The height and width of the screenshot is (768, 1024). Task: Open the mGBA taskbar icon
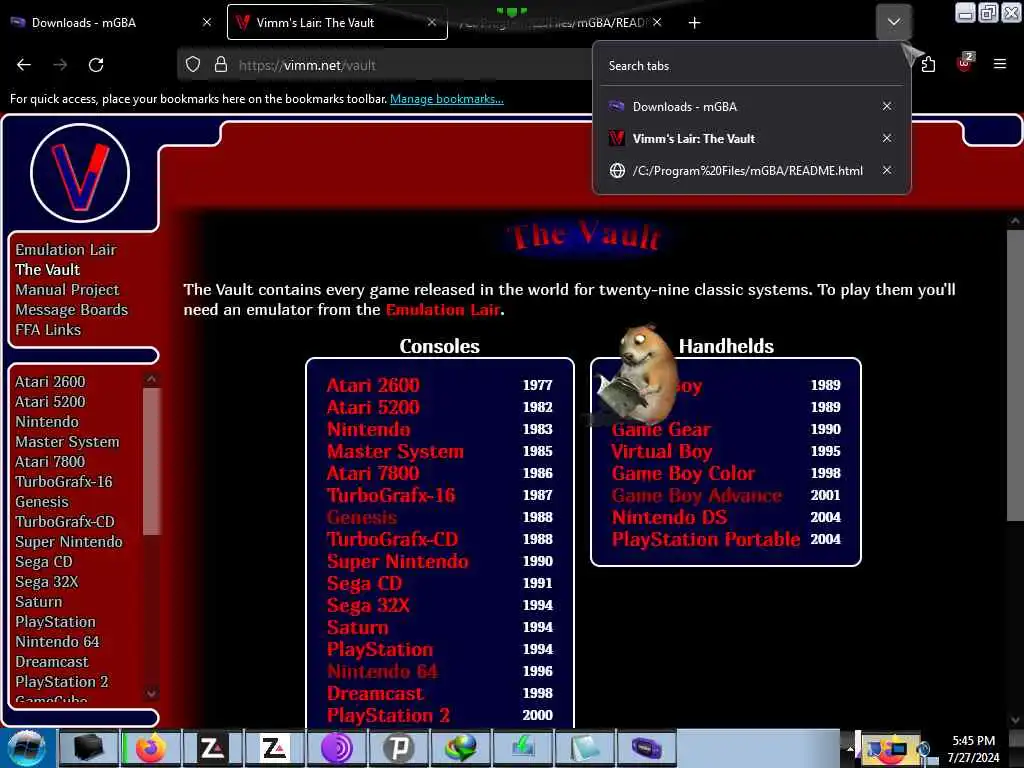tap(646, 748)
